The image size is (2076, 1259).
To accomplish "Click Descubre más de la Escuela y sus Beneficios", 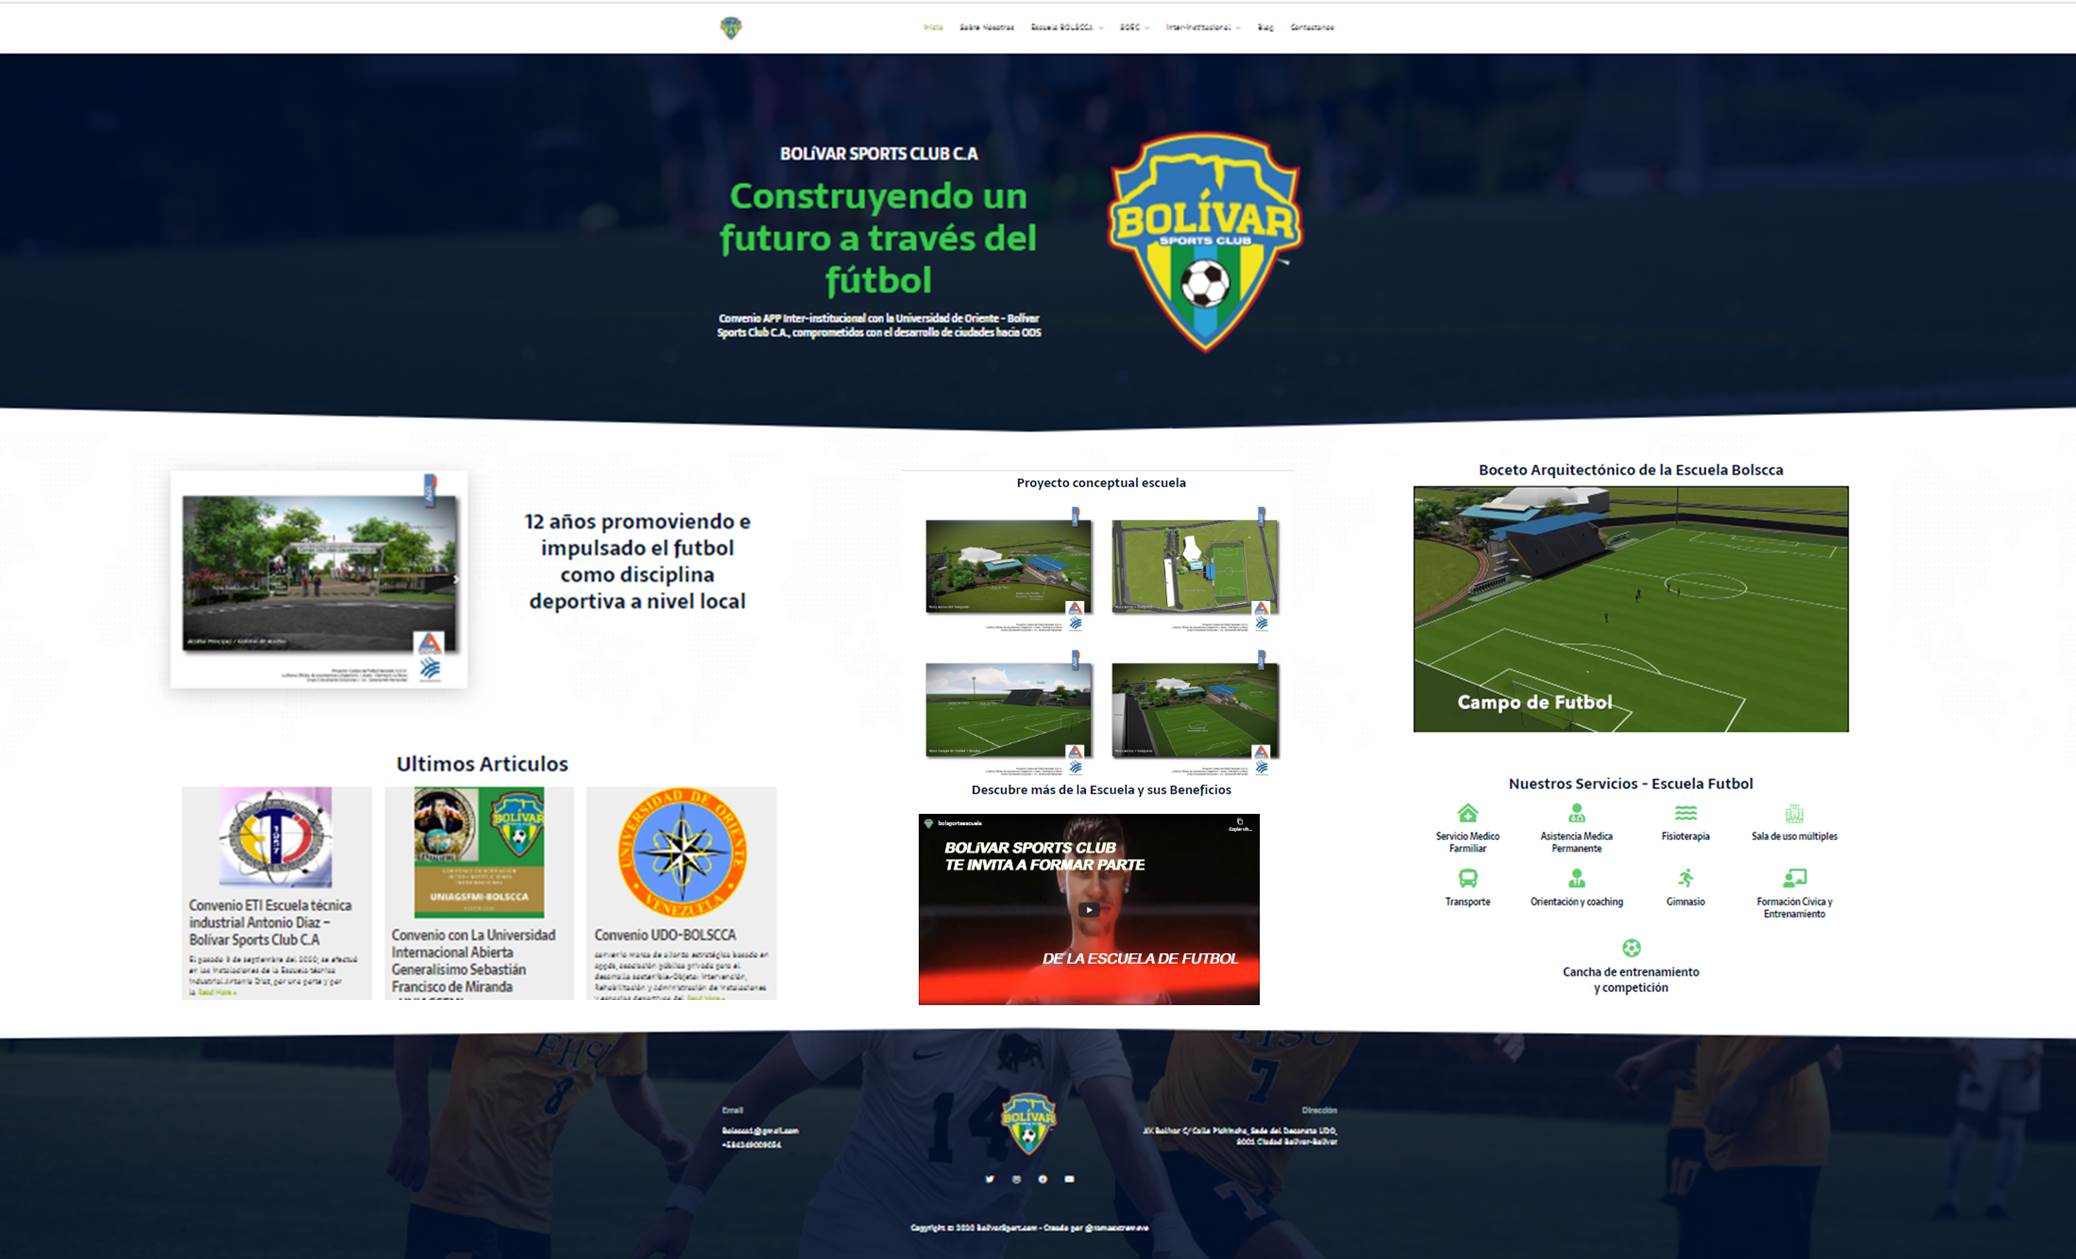I will click(1101, 790).
